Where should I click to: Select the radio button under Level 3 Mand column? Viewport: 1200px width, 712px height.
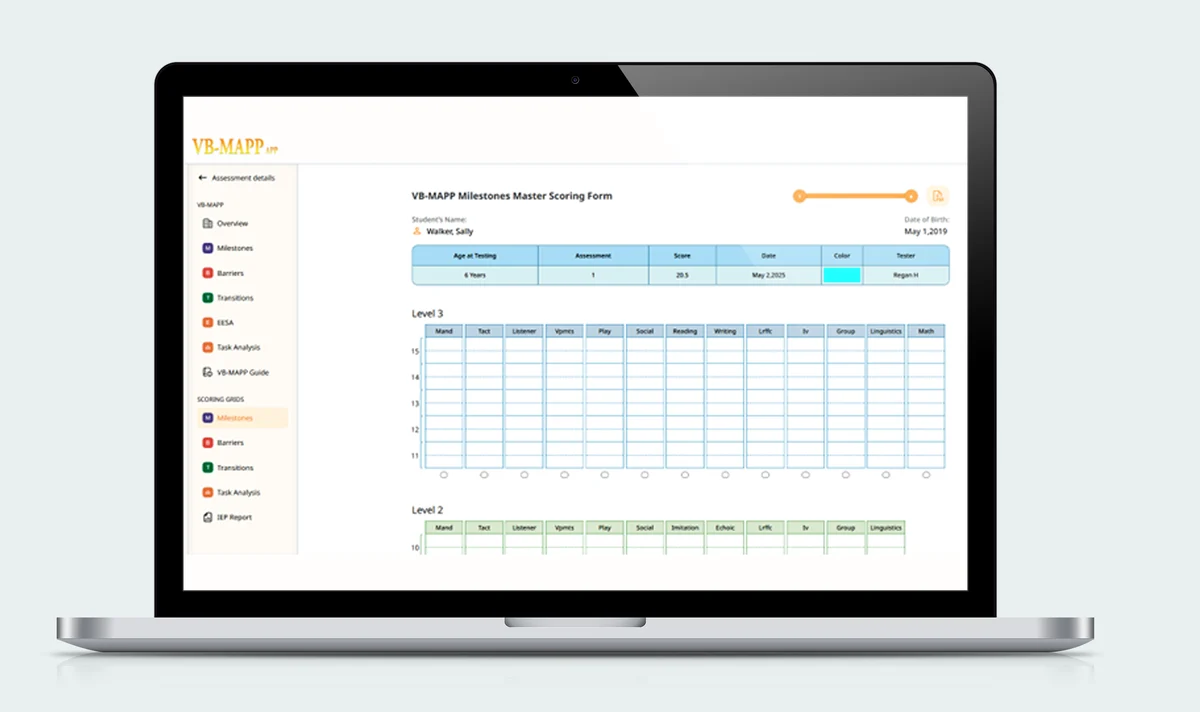444,475
